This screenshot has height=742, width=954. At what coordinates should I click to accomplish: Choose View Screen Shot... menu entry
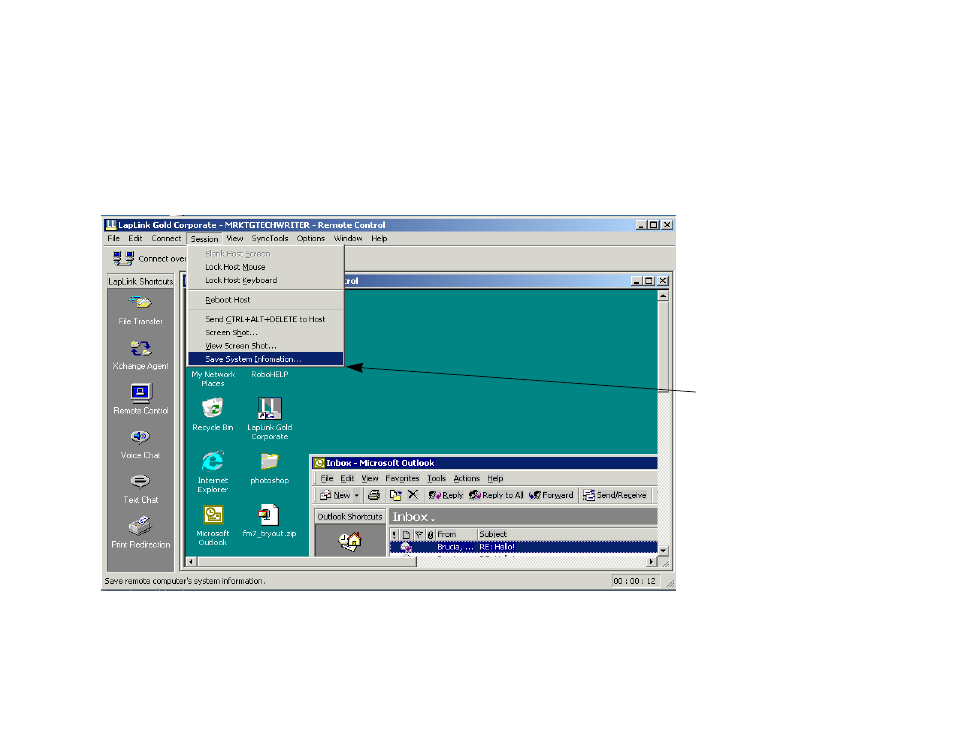coord(266,345)
